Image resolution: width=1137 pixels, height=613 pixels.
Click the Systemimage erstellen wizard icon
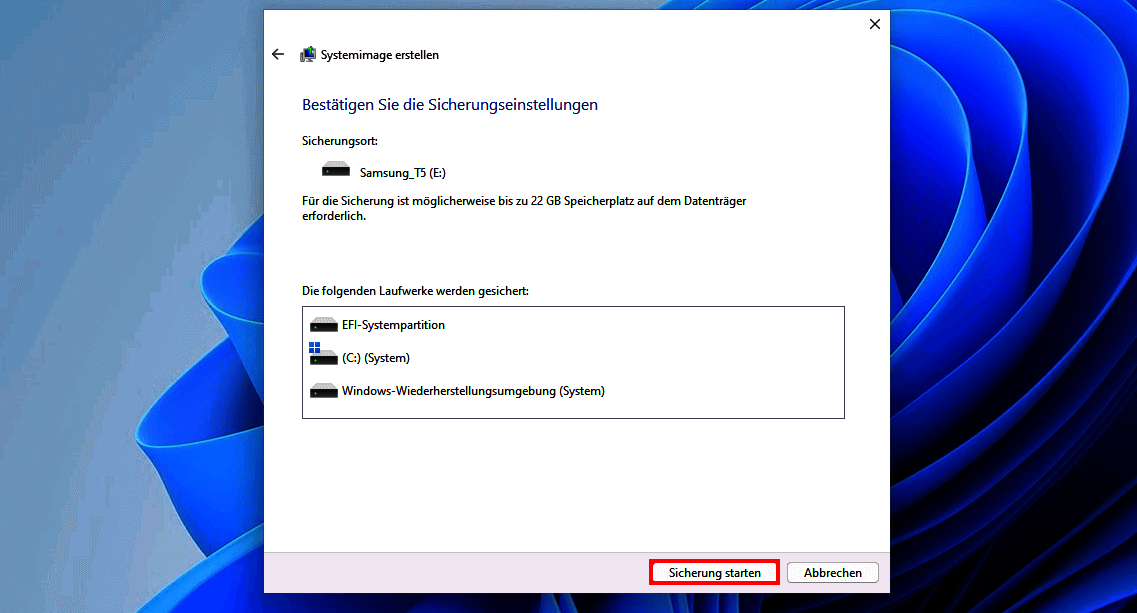[x=308, y=54]
